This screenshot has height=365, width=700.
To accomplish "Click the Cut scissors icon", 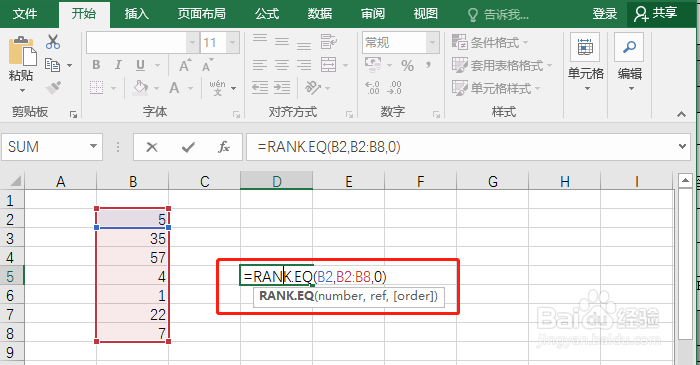I will pyautogui.click(x=53, y=42).
